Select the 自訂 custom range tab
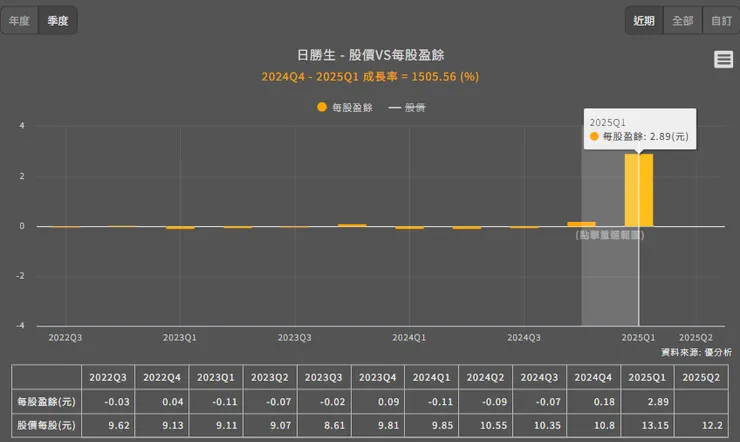 [x=721, y=21]
